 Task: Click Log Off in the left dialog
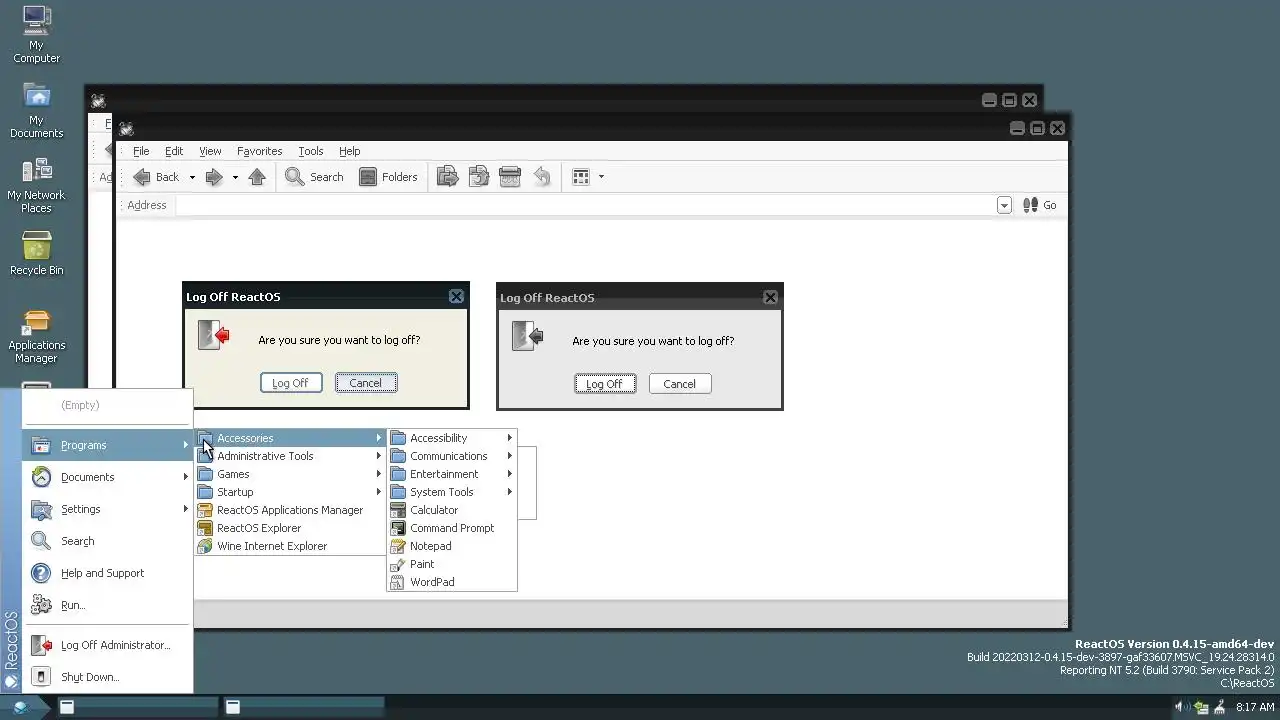pyautogui.click(x=291, y=383)
